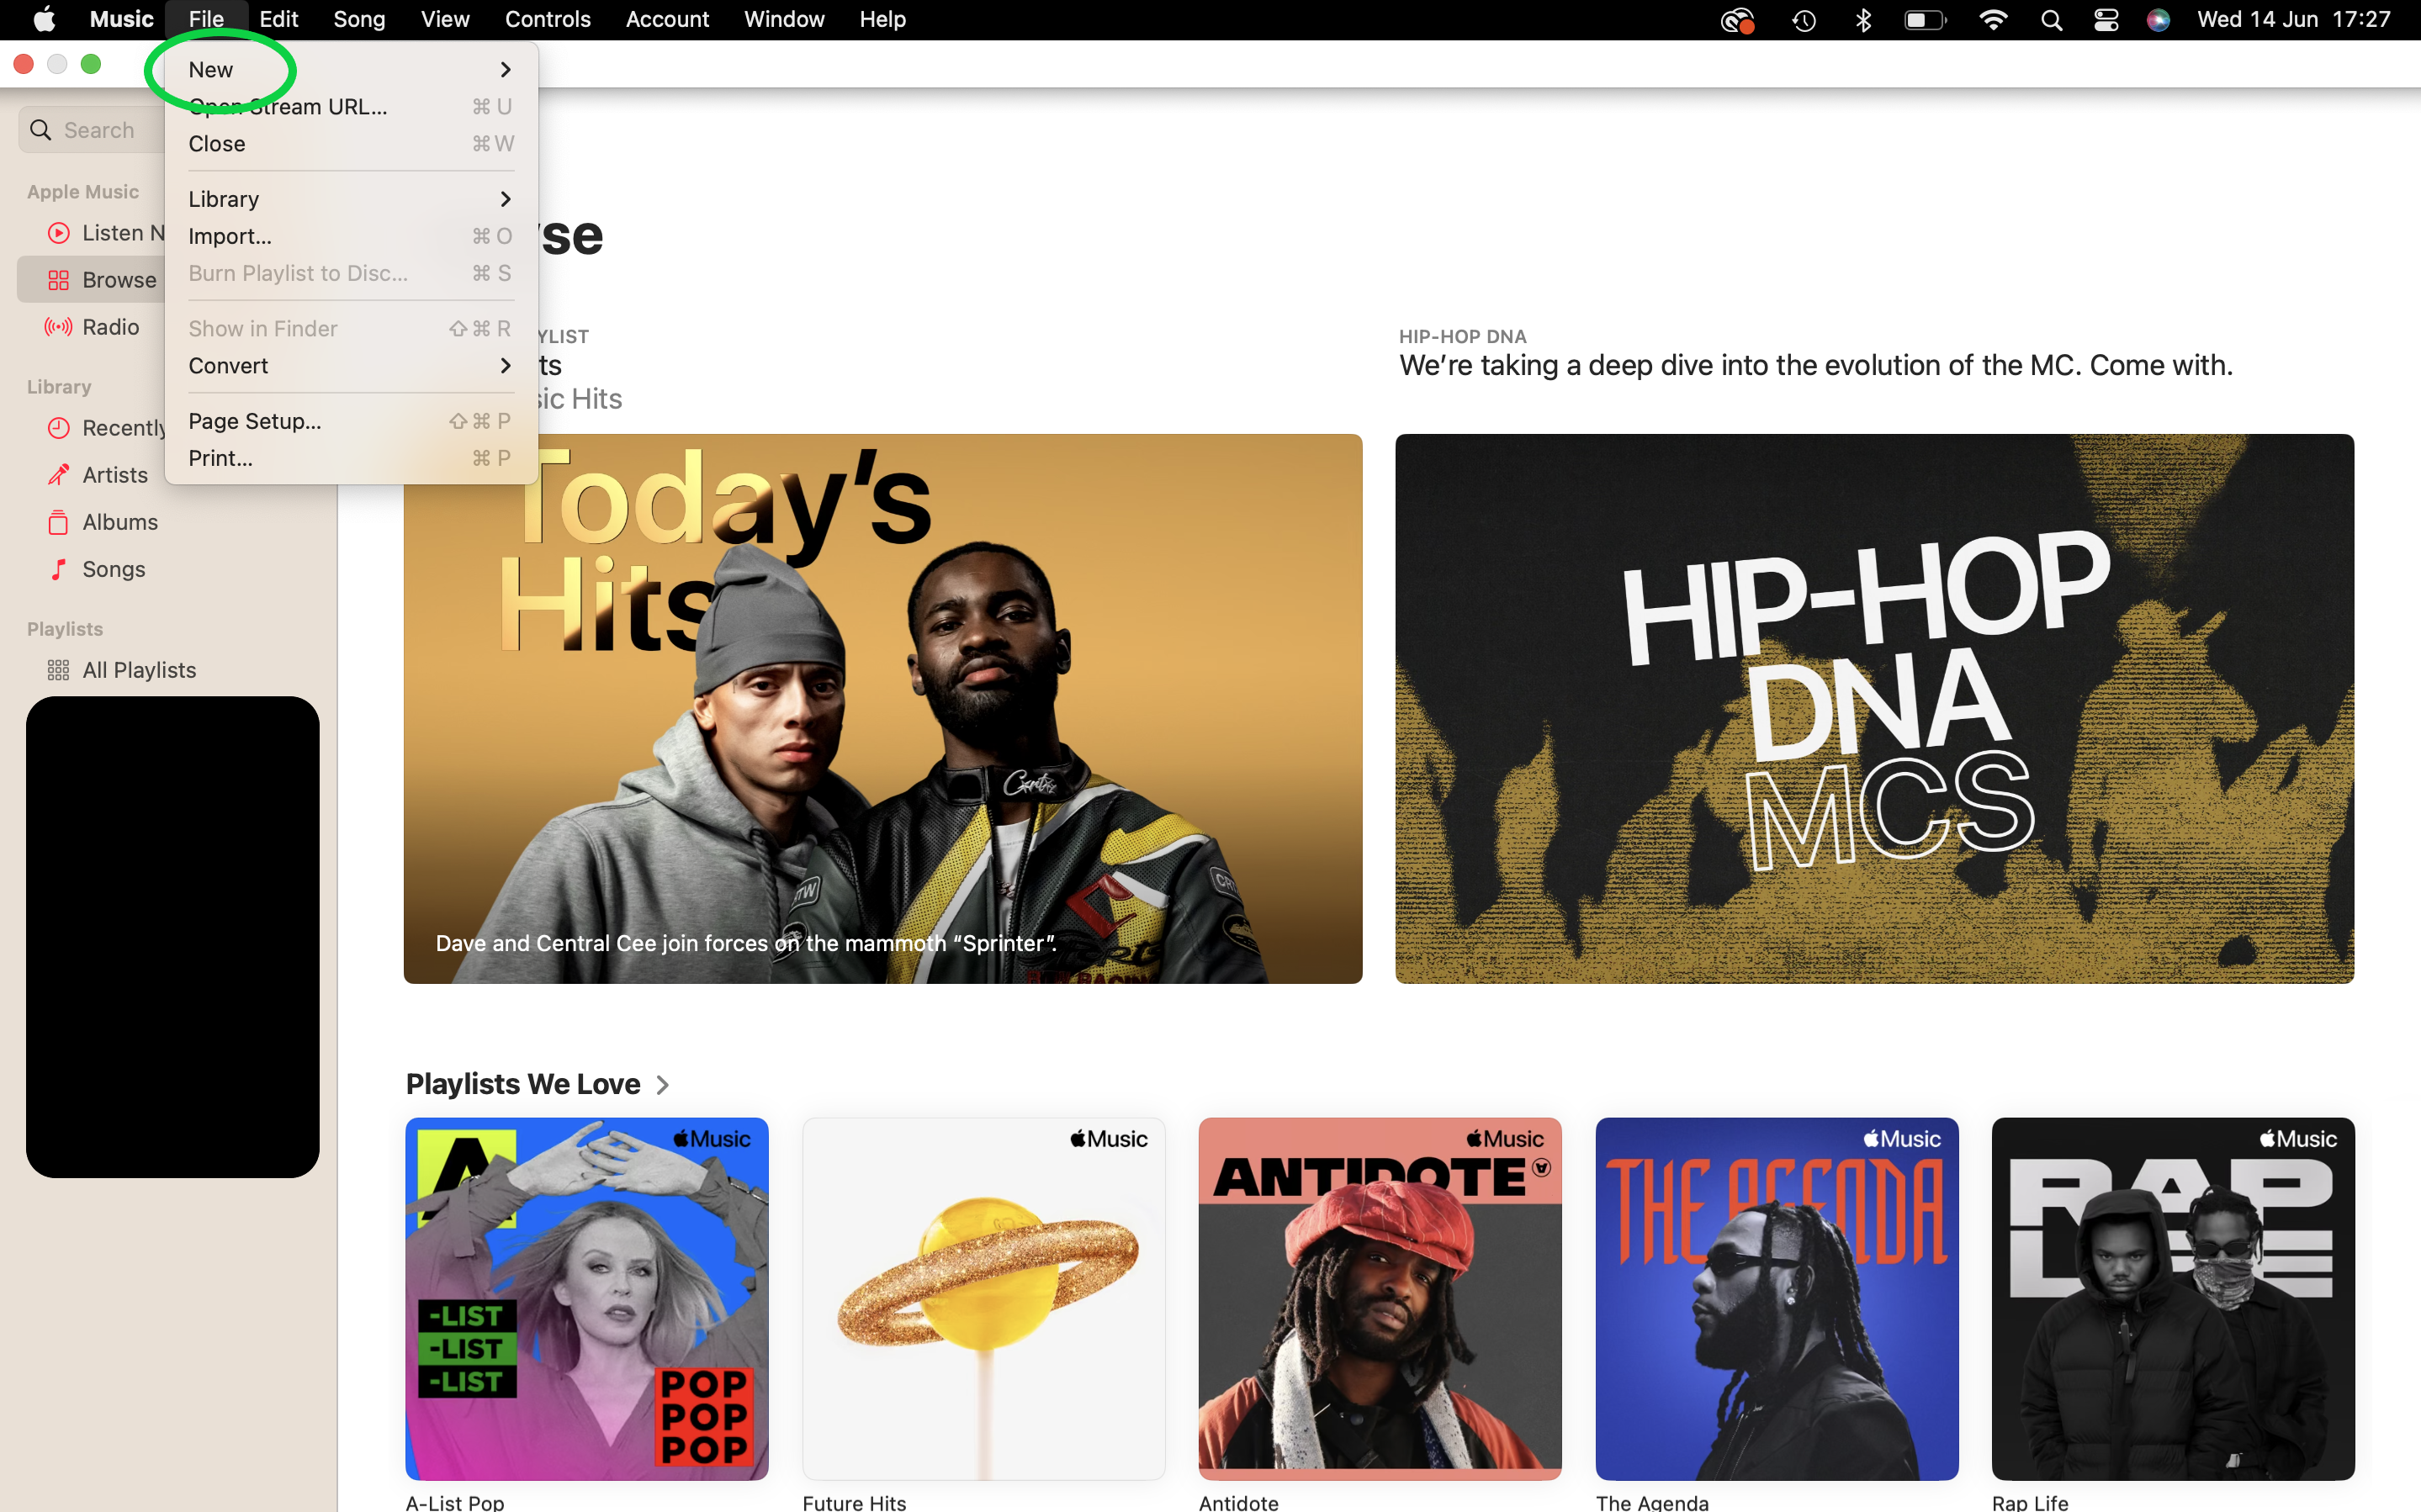Open the Music app menu

121,19
